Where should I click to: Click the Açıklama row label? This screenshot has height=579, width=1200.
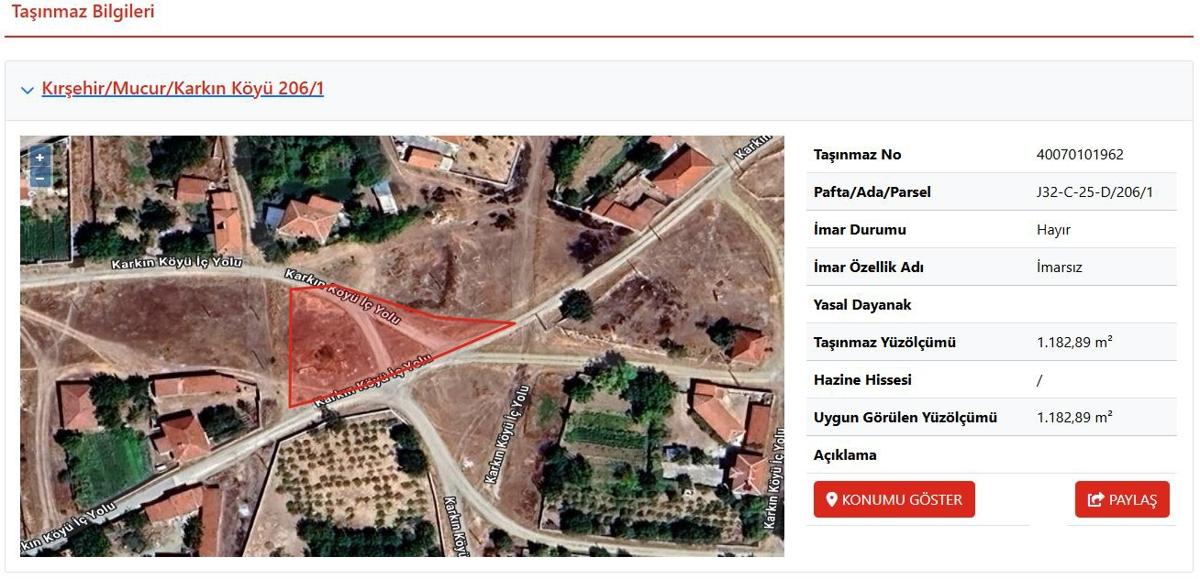(x=845, y=455)
